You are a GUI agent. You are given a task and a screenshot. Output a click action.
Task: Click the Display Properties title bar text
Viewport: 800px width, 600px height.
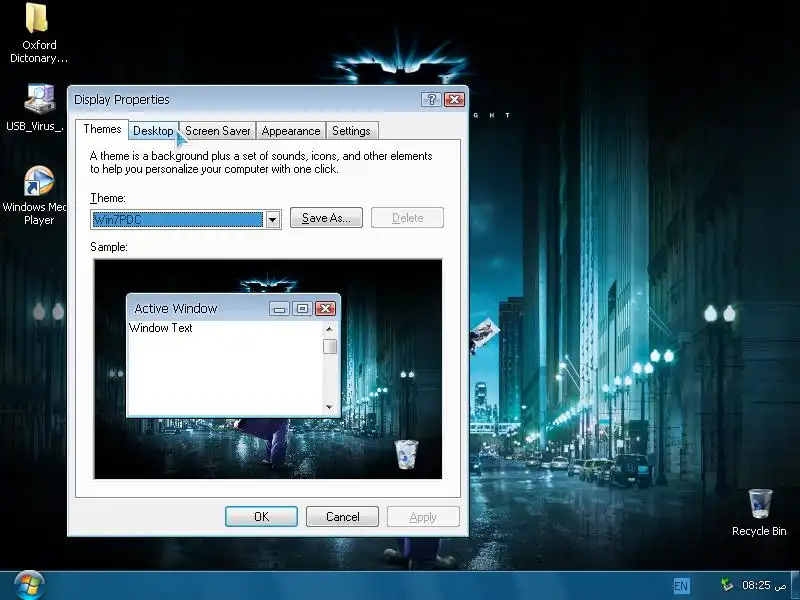121,99
